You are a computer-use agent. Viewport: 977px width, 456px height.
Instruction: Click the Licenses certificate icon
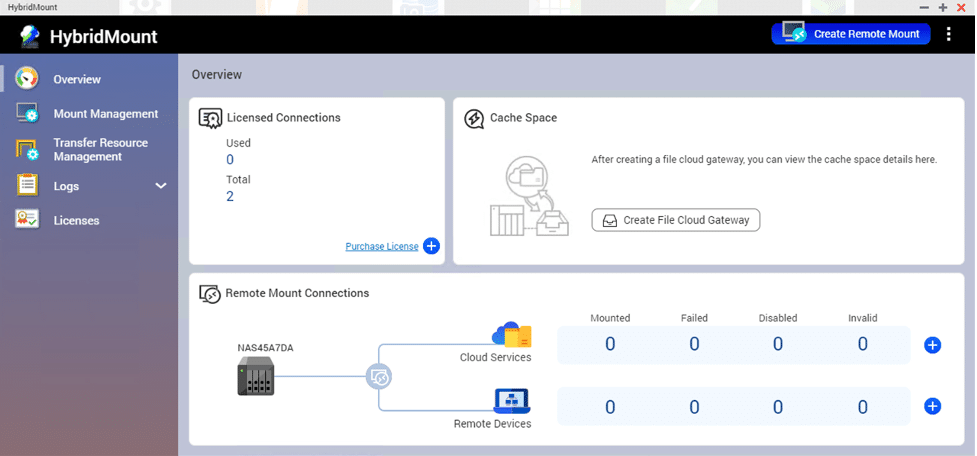[x=27, y=219]
